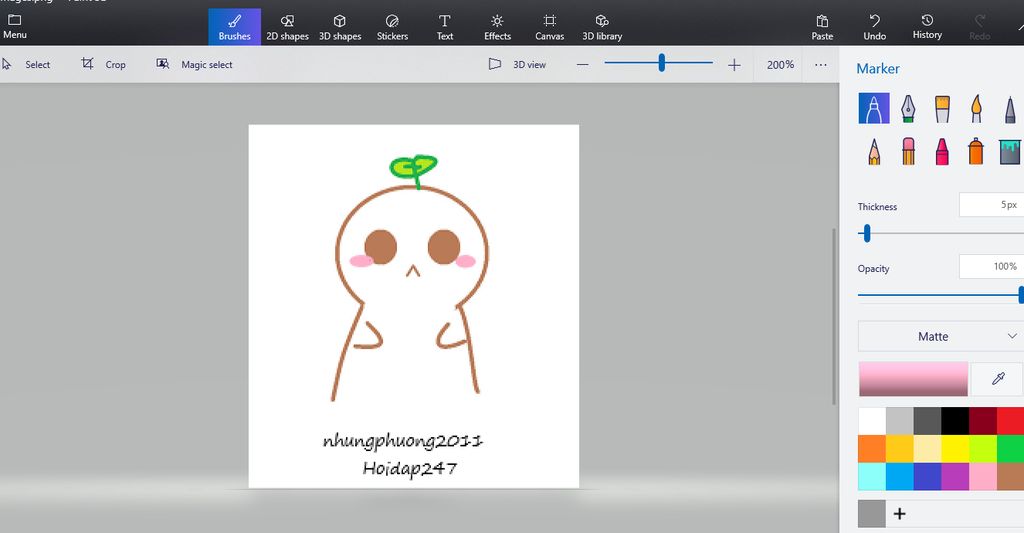The height and width of the screenshot is (533, 1024).
Task: Choose the black color swatch
Action: (955, 421)
